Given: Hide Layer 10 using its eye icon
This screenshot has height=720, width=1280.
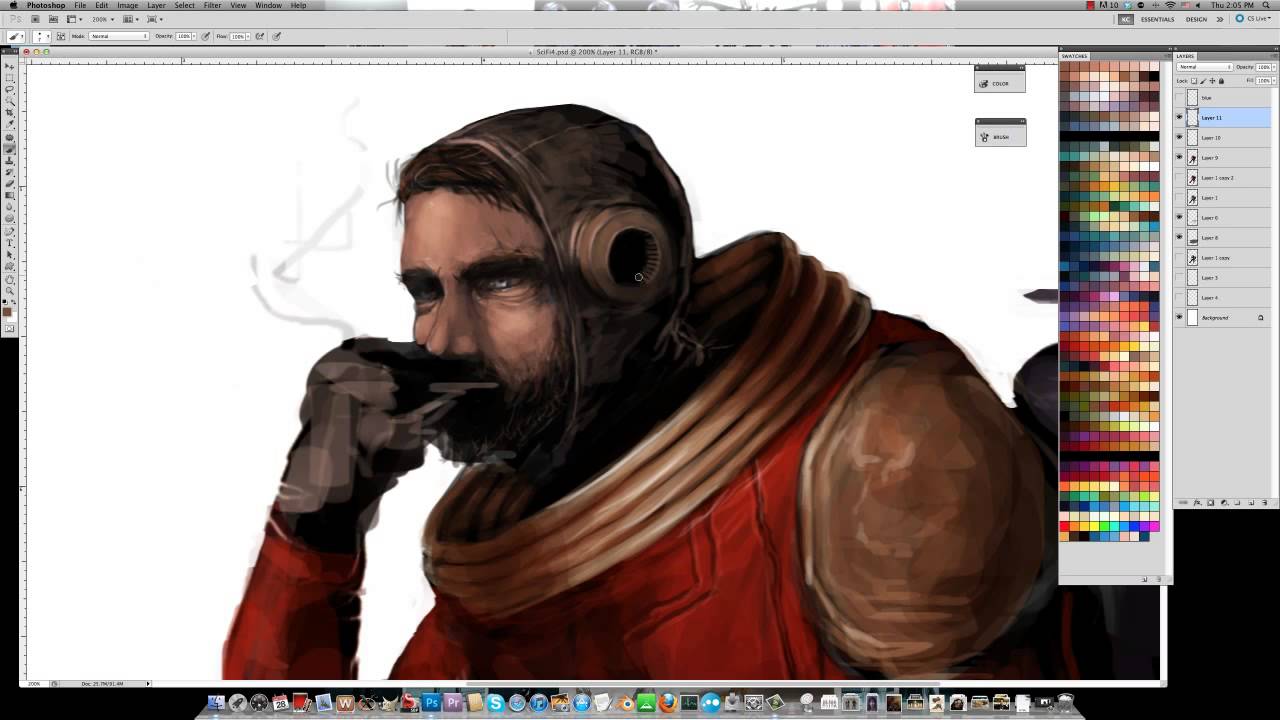Looking at the screenshot, I should 1179,137.
